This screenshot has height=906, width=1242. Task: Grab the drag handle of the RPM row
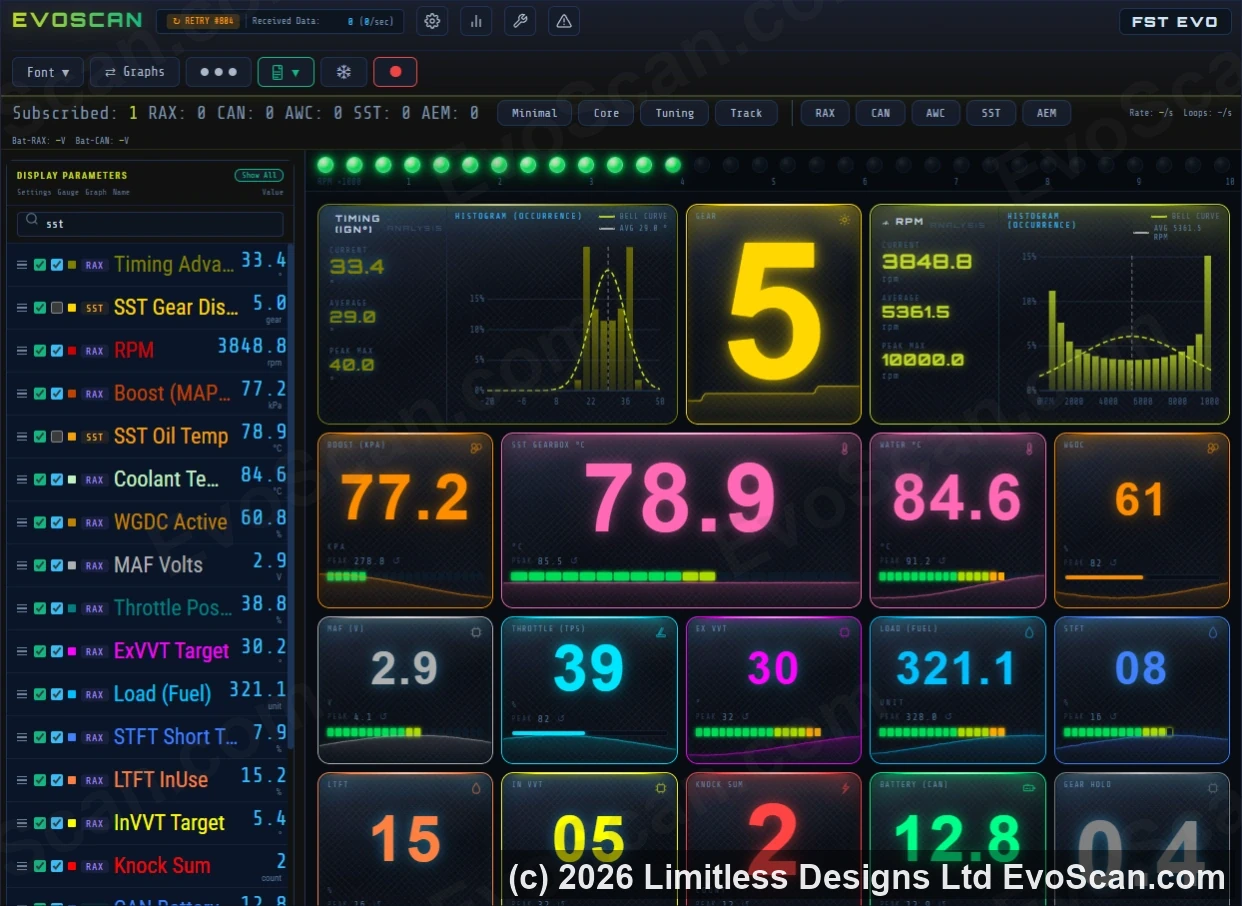22,351
